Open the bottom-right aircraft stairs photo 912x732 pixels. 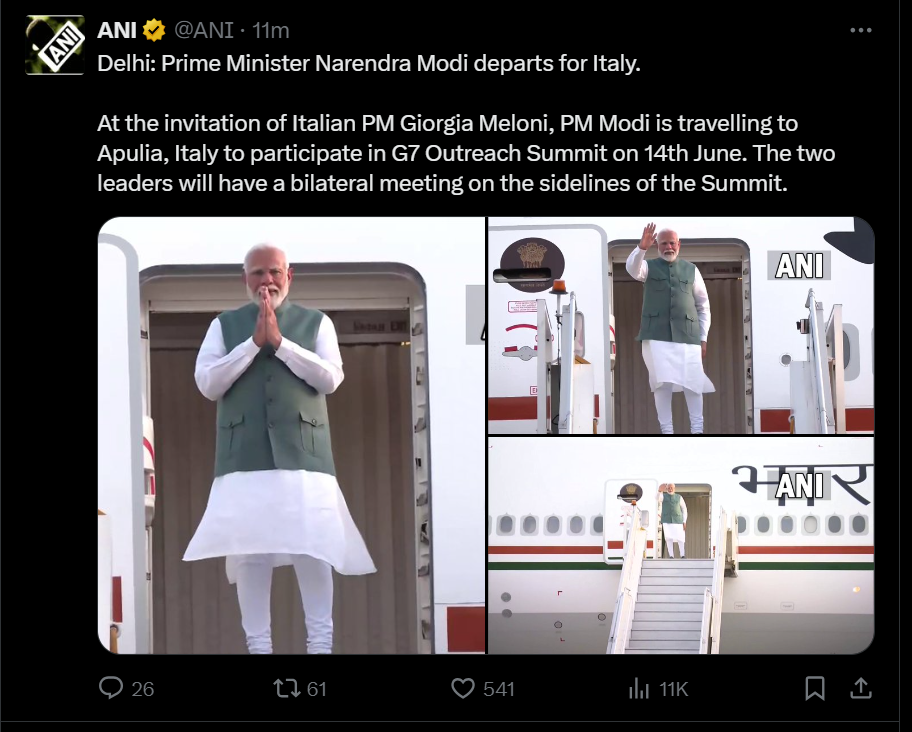pos(680,545)
